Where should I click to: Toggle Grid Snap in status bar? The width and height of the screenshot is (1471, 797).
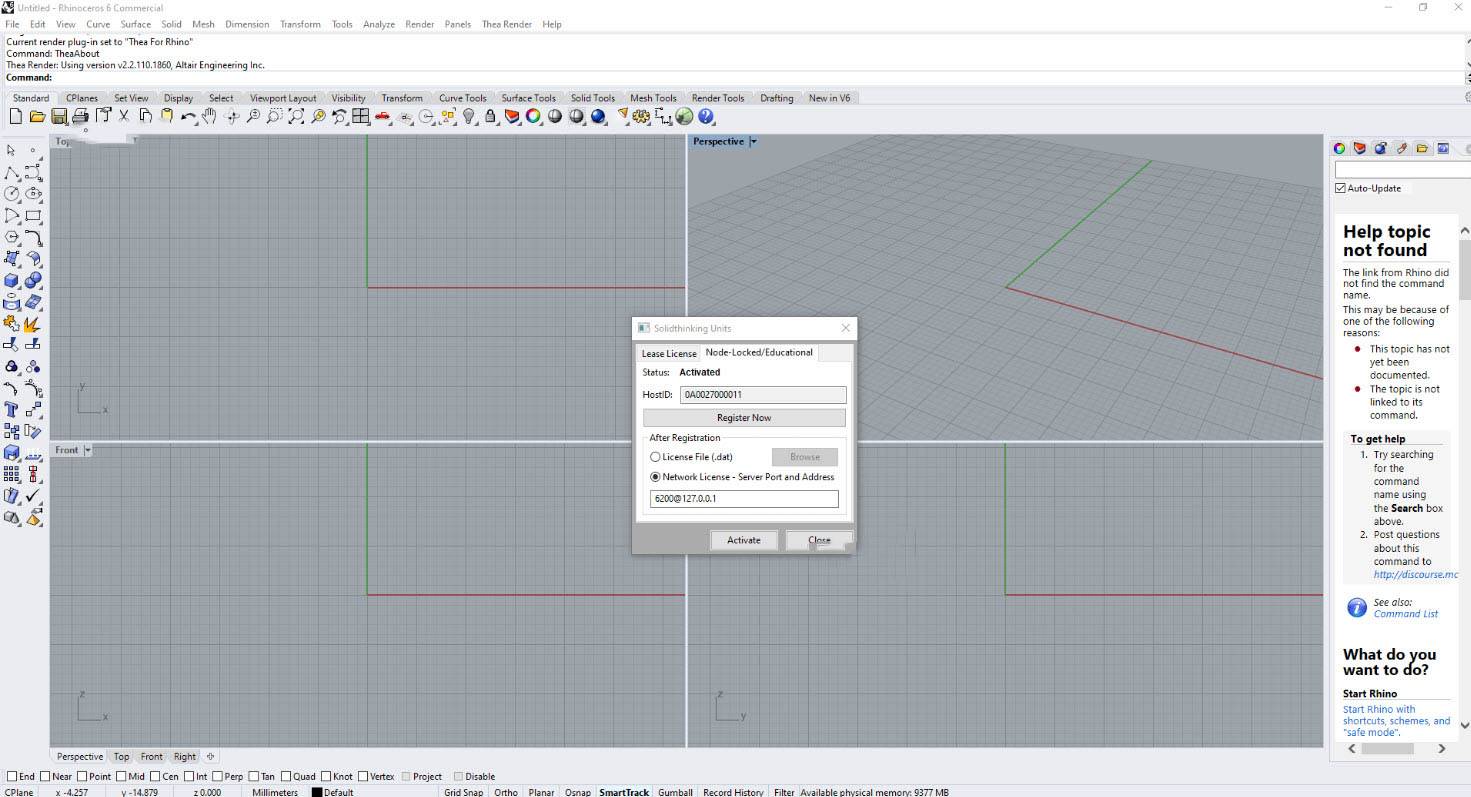463,792
